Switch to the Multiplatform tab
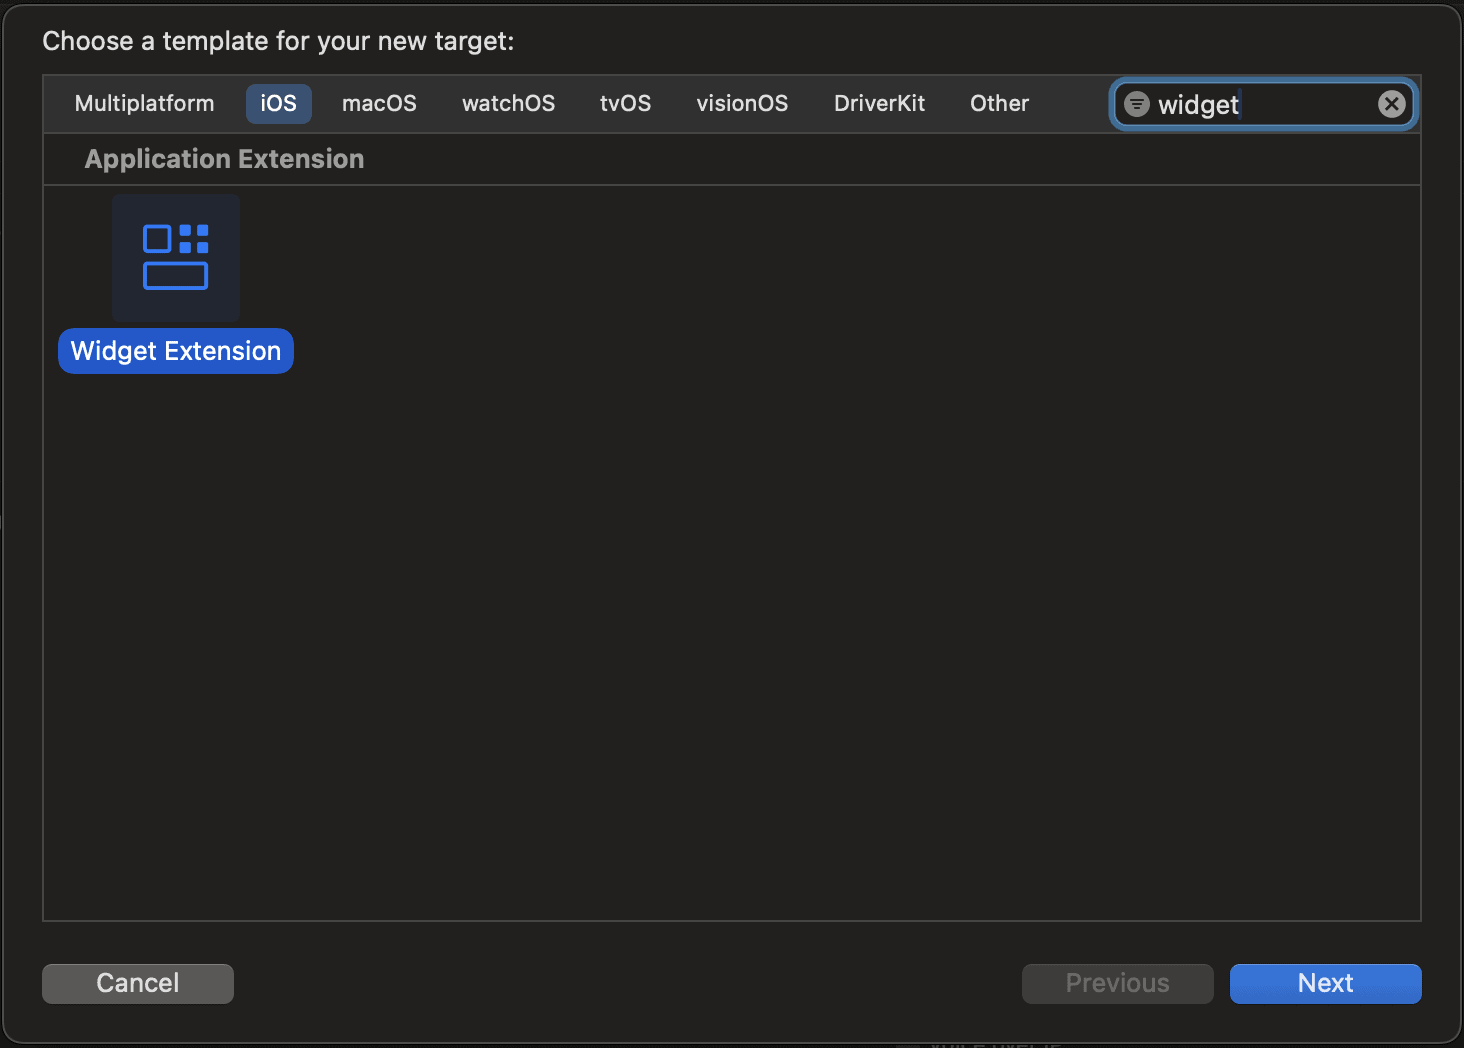The image size is (1464, 1048). 144,103
